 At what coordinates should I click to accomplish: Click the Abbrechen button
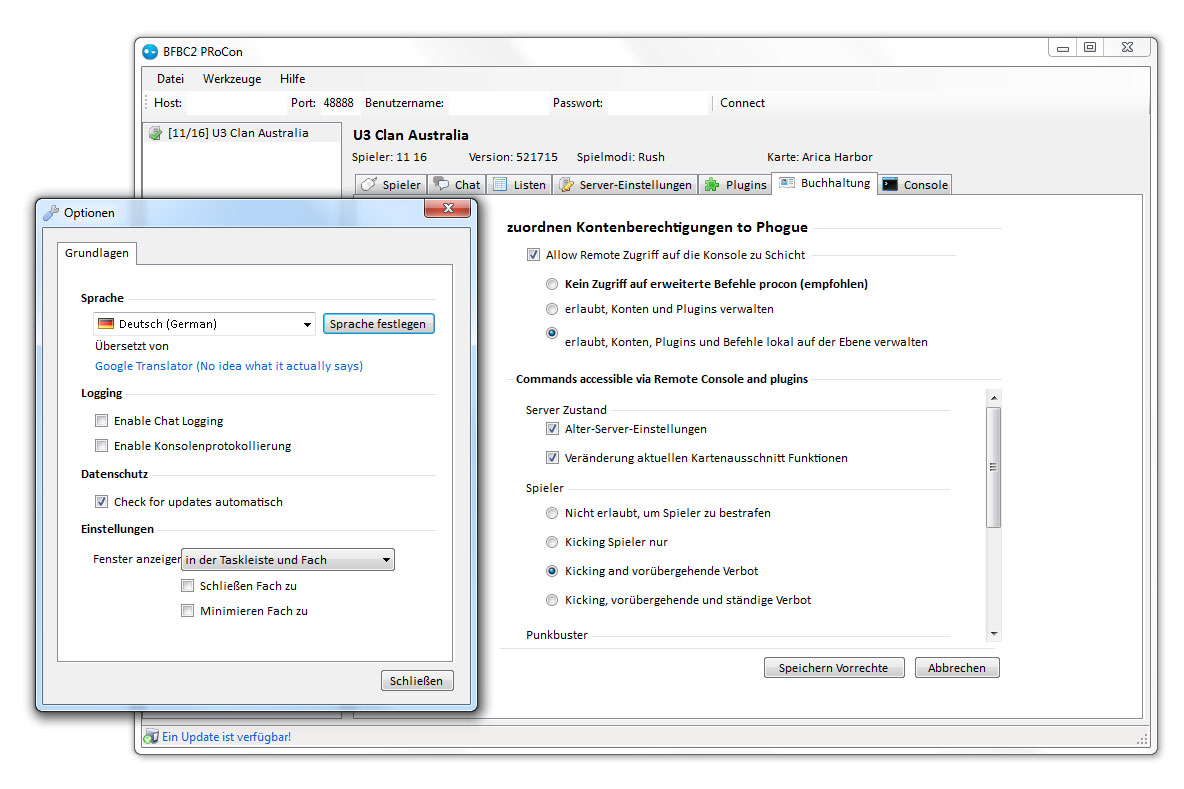[x=957, y=667]
